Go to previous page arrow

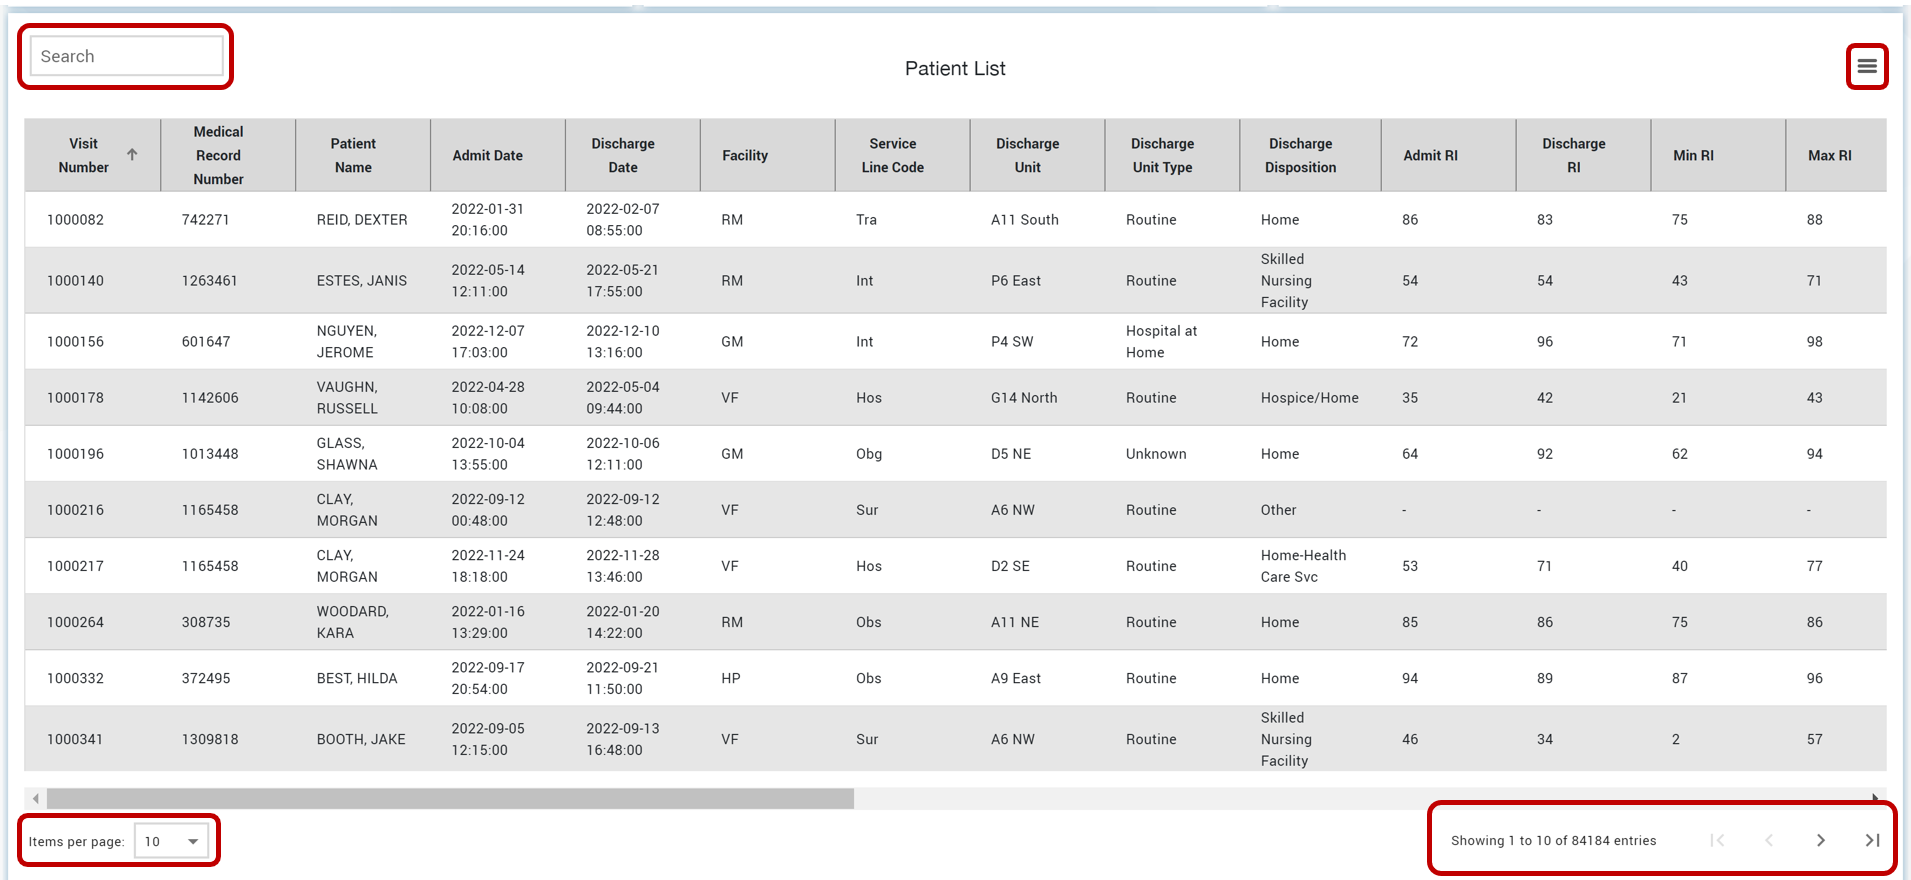point(1768,841)
